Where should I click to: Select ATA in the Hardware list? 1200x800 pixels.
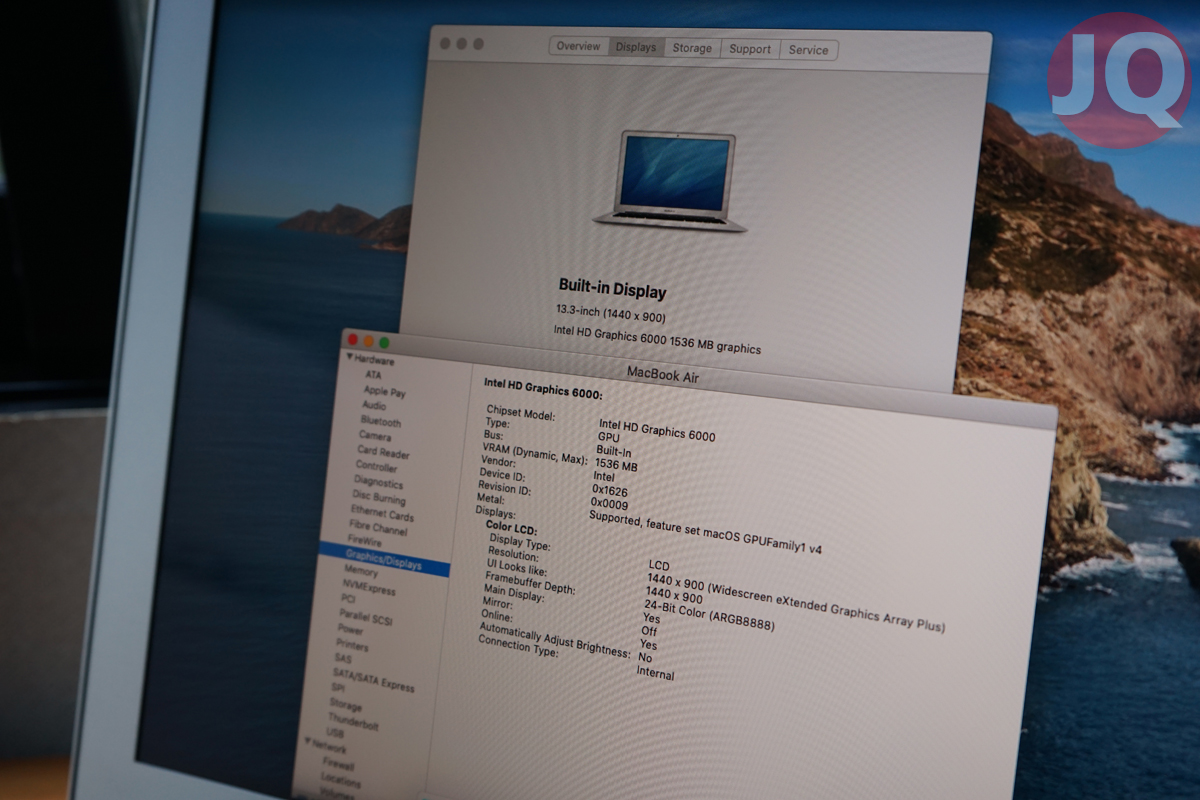coord(373,375)
